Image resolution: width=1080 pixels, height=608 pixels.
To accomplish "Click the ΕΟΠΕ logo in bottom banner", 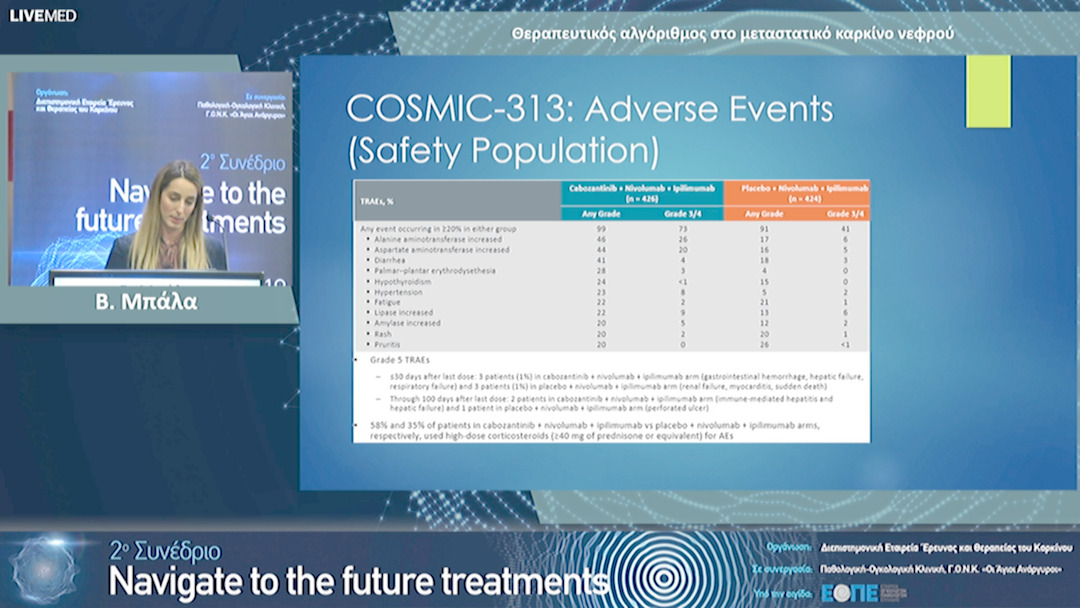I will tap(849, 592).
